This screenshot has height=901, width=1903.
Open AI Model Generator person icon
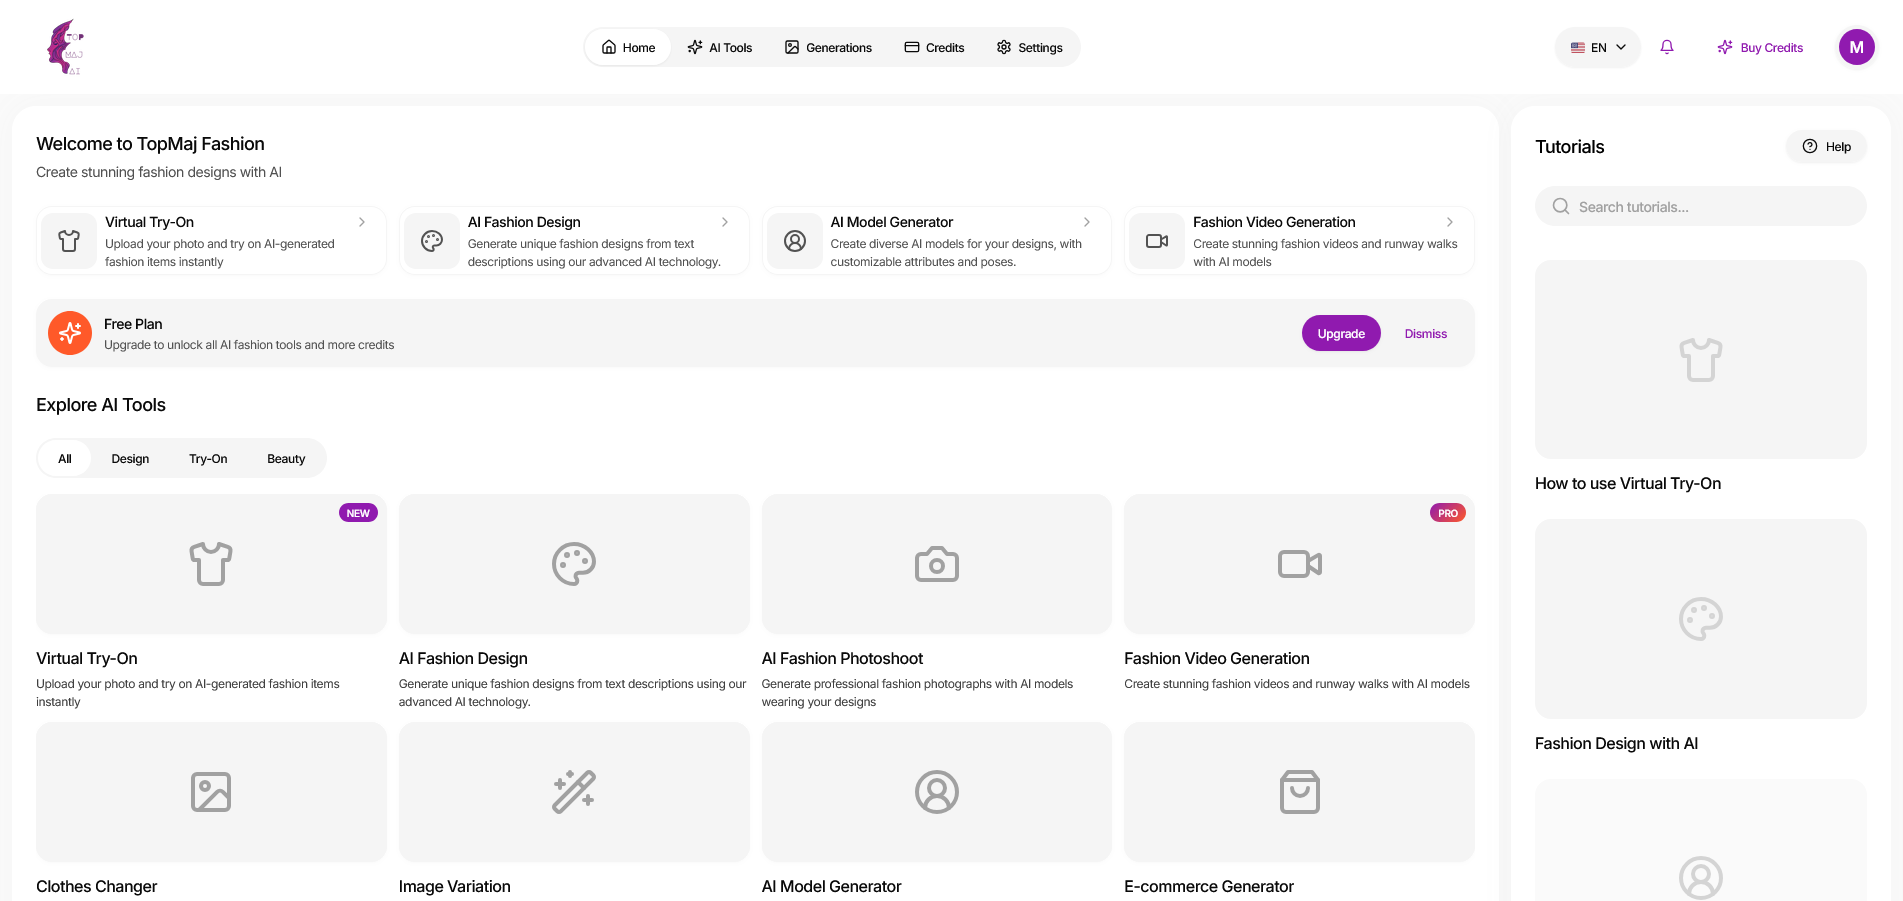(x=936, y=792)
